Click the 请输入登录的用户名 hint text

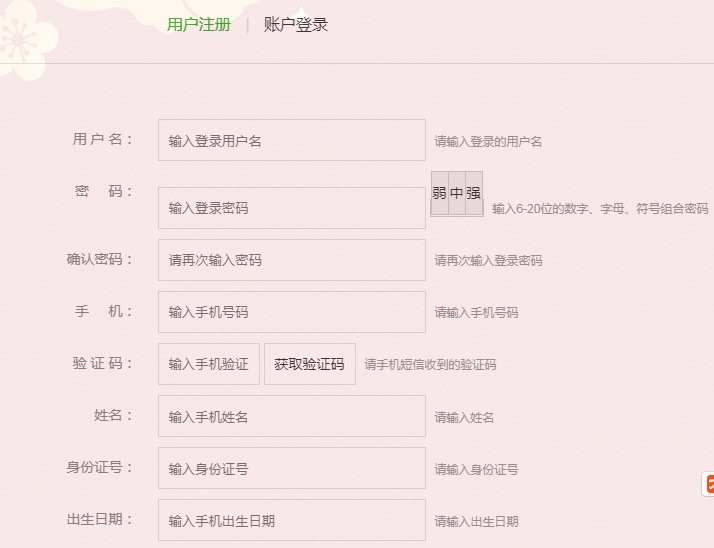click(x=488, y=142)
